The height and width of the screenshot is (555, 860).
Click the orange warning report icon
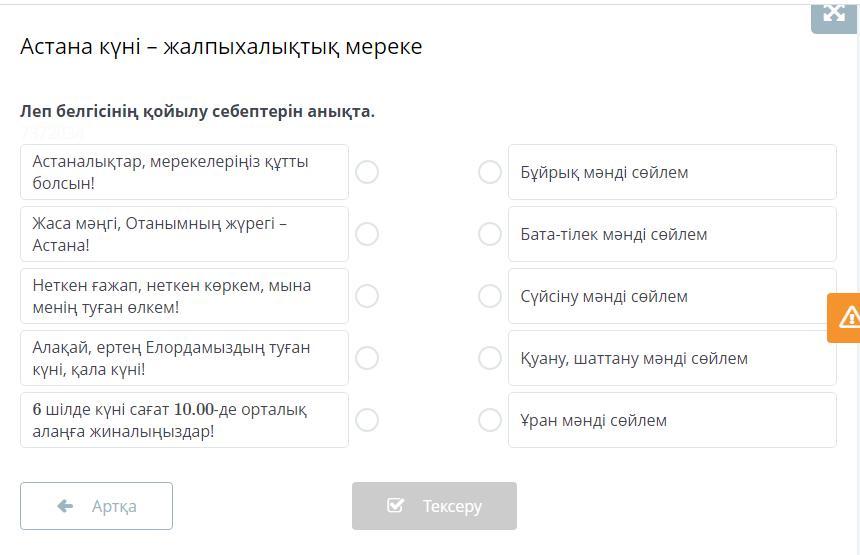pos(846,317)
